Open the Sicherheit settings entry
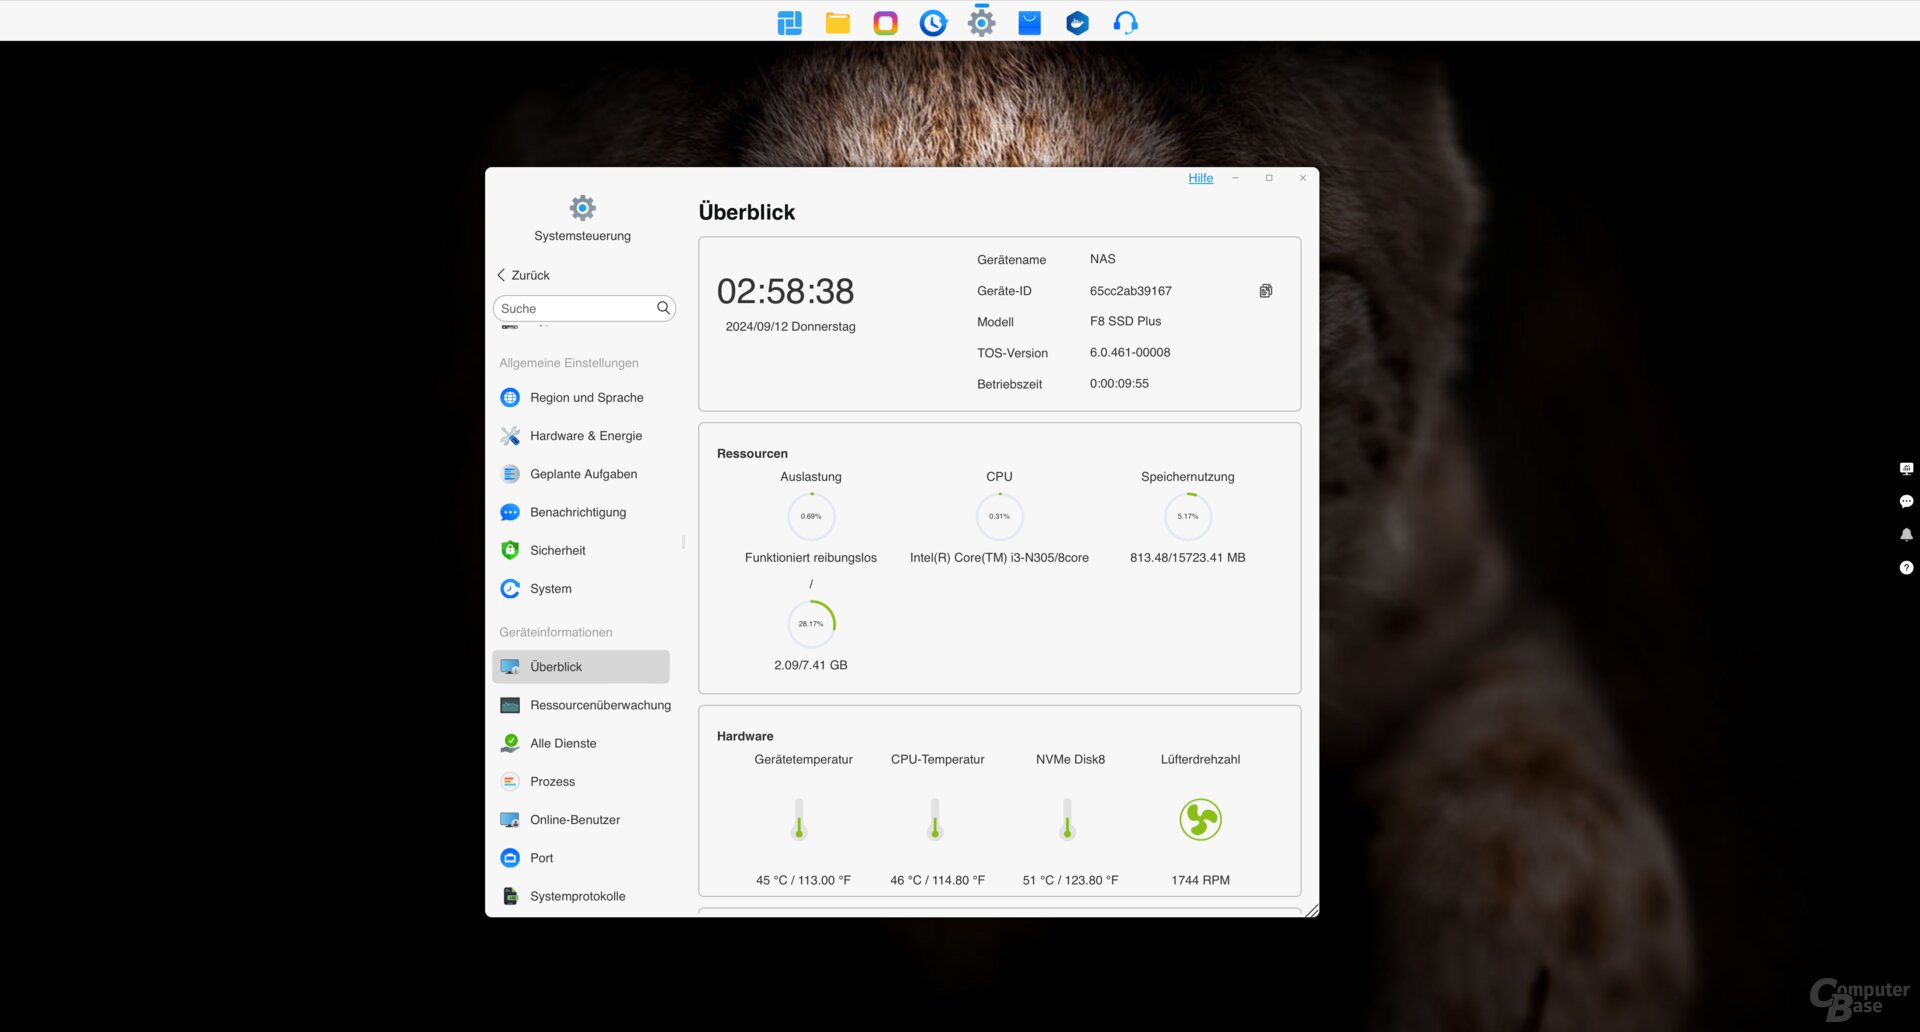The width and height of the screenshot is (1920, 1032). tap(558, 550)
